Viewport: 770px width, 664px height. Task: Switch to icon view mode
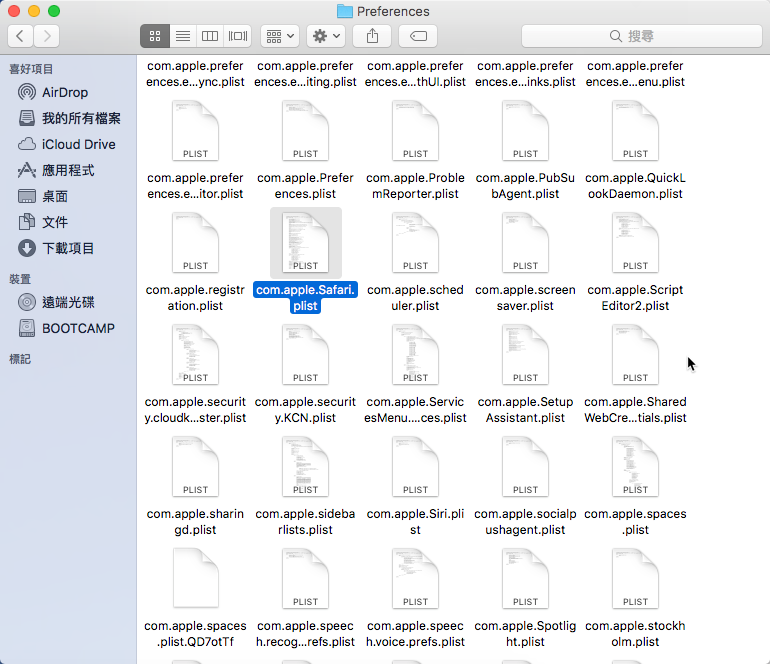[155, 36]
